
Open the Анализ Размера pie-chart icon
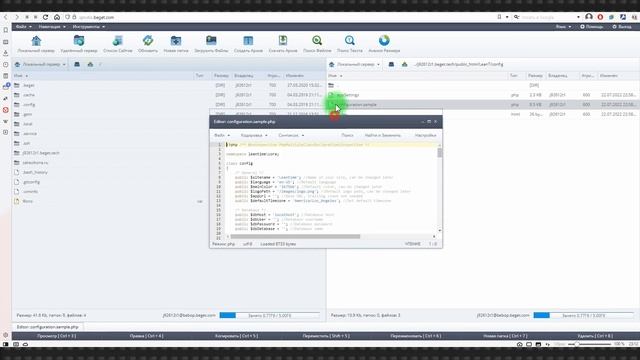(x=384, y=41)
